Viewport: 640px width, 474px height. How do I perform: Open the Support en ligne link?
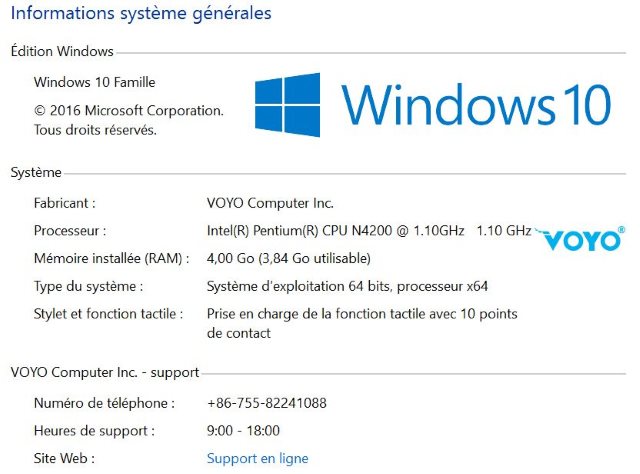coord(258,458)
